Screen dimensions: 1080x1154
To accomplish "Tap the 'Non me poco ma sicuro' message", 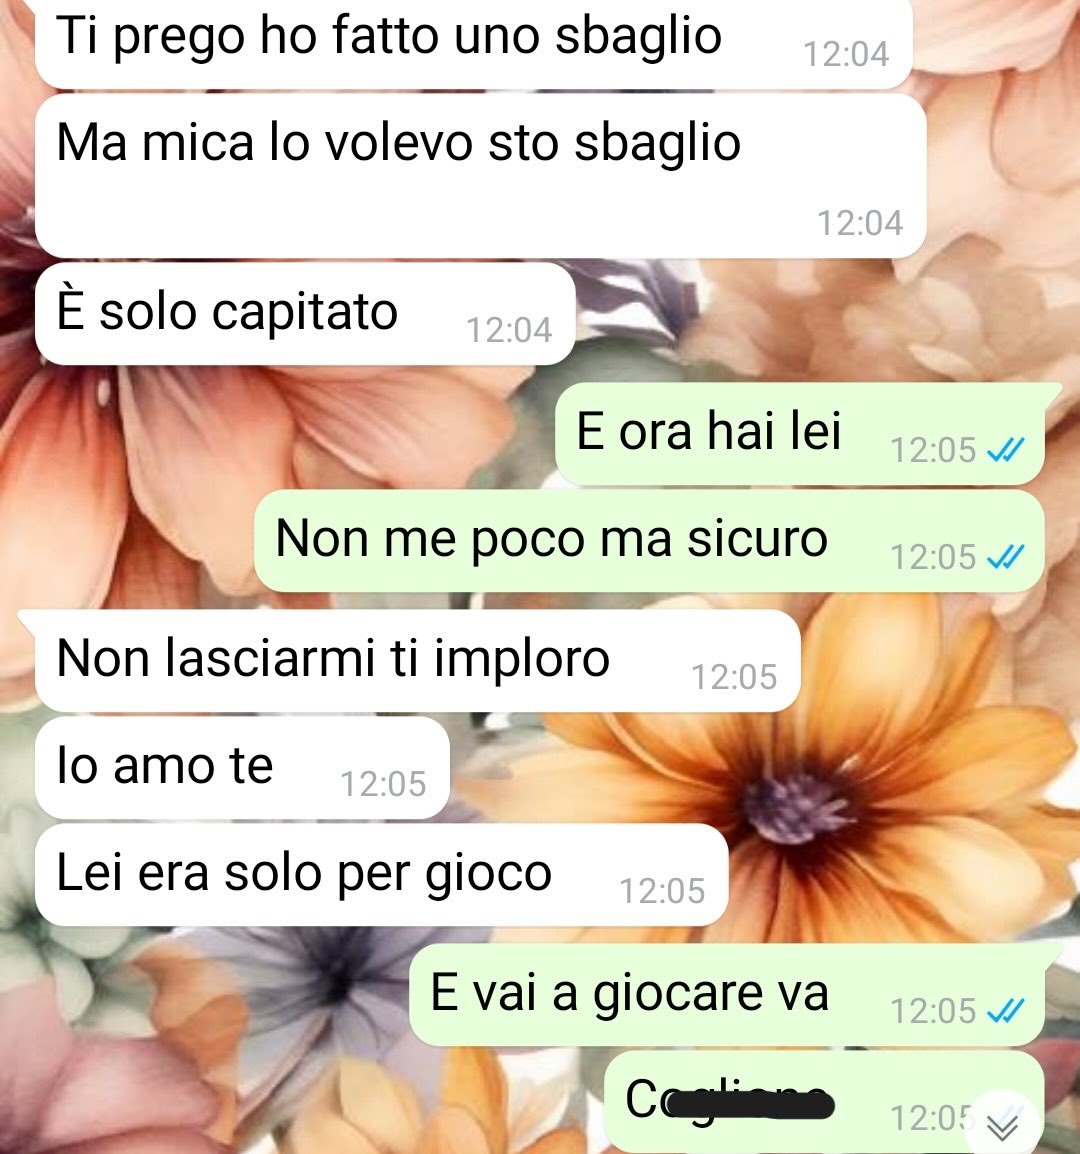I will [649, 541].
